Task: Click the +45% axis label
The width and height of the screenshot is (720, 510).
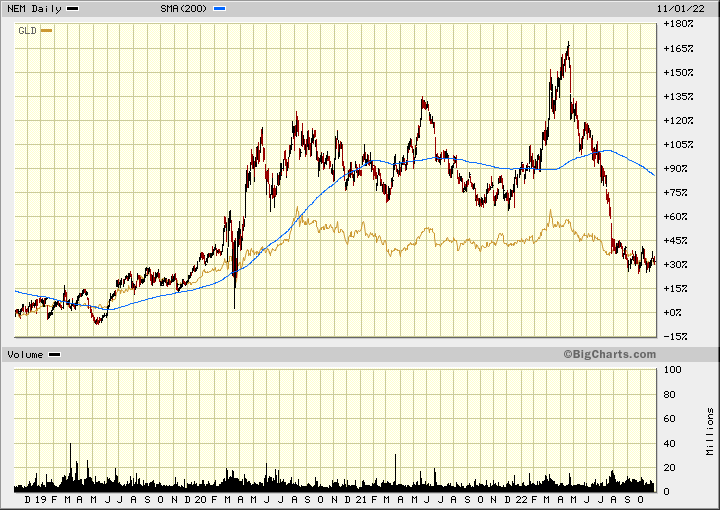Action: pos(675,240)
